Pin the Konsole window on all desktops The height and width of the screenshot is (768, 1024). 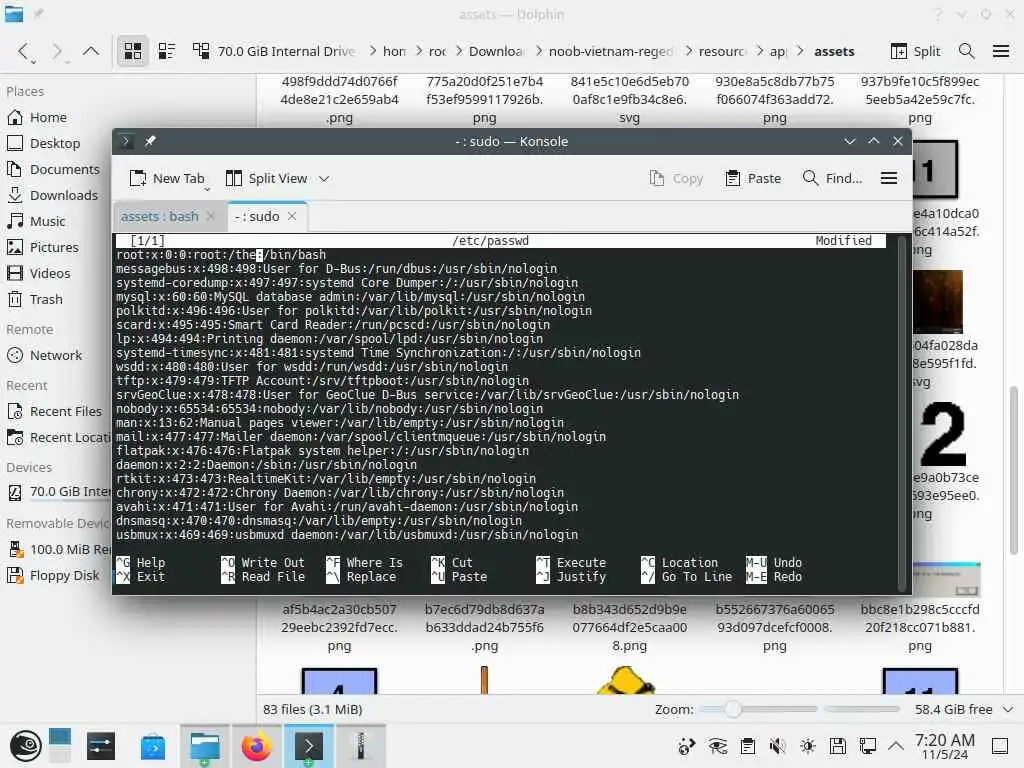click(x=150, y=141)
